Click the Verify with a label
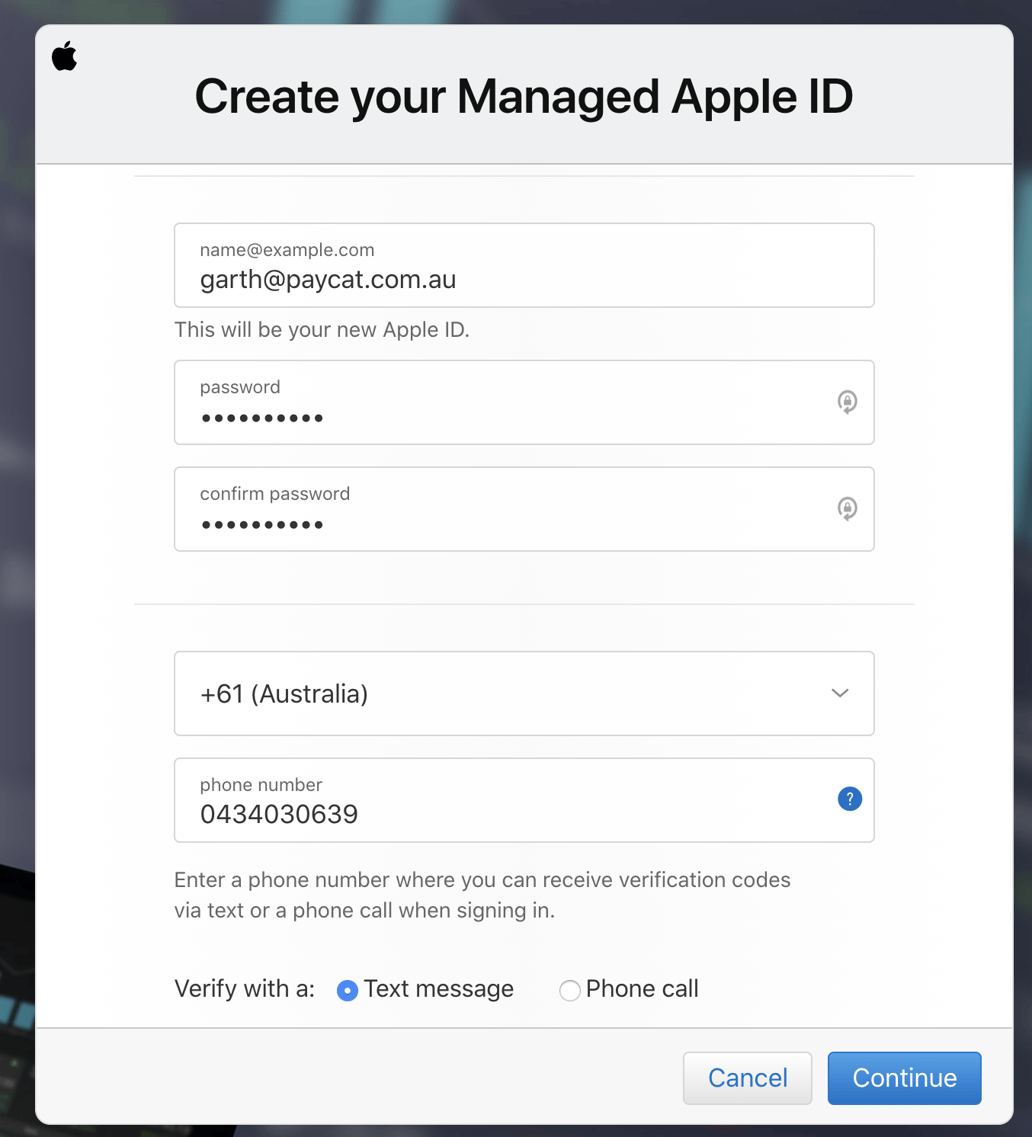Screen dimensions: 1032x1137 pyautogui.click(x=244, y=988)
